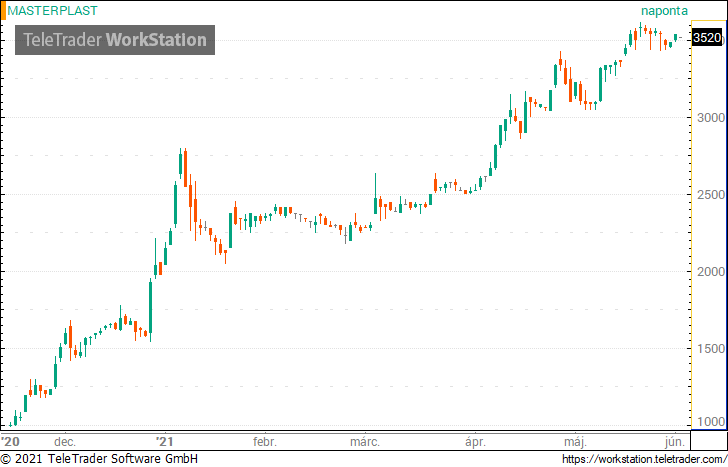Image resolution: width=728 pixels, height=467 pixels.
Task: Click the 'dec.' month label
Action: click(x=65, y=441)
